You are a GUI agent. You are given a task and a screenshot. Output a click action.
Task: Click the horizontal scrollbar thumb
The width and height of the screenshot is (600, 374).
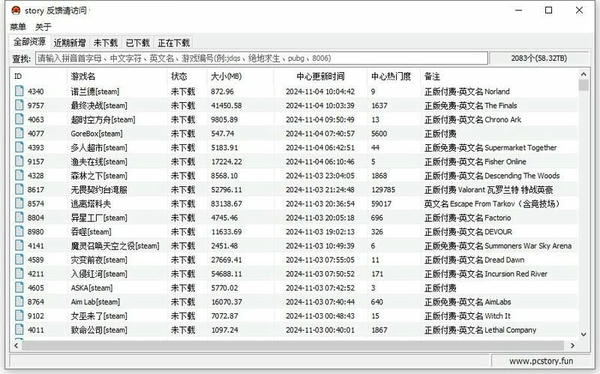coord(293,345)
